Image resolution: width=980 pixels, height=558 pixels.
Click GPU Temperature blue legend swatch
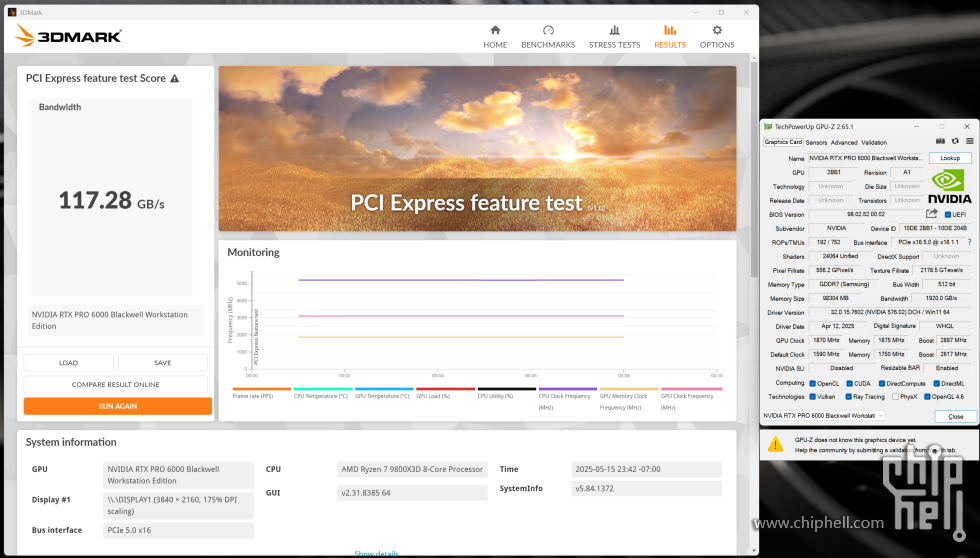tap(384, 389)
